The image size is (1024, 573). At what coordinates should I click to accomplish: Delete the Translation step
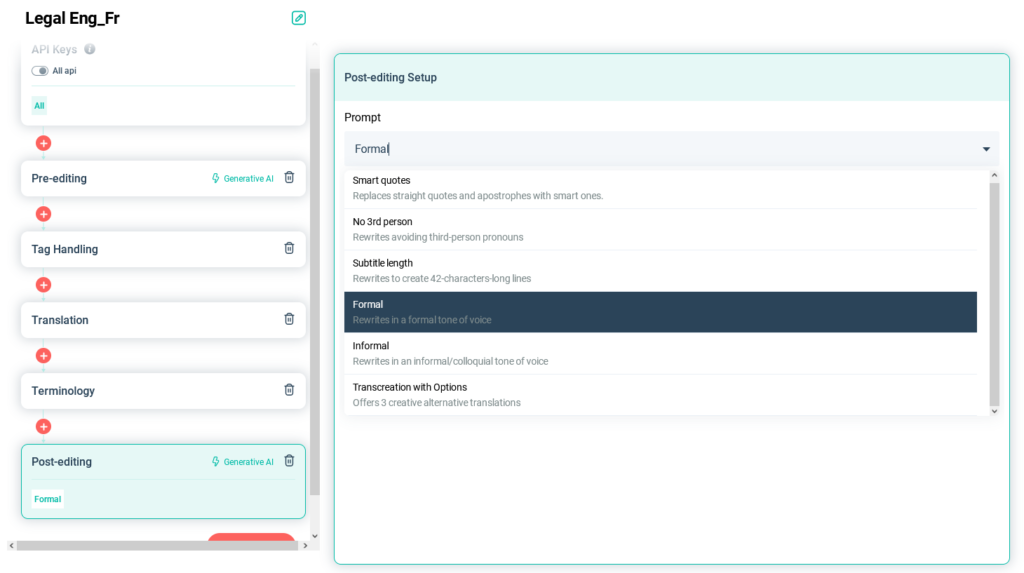click(x=289, y=319)
